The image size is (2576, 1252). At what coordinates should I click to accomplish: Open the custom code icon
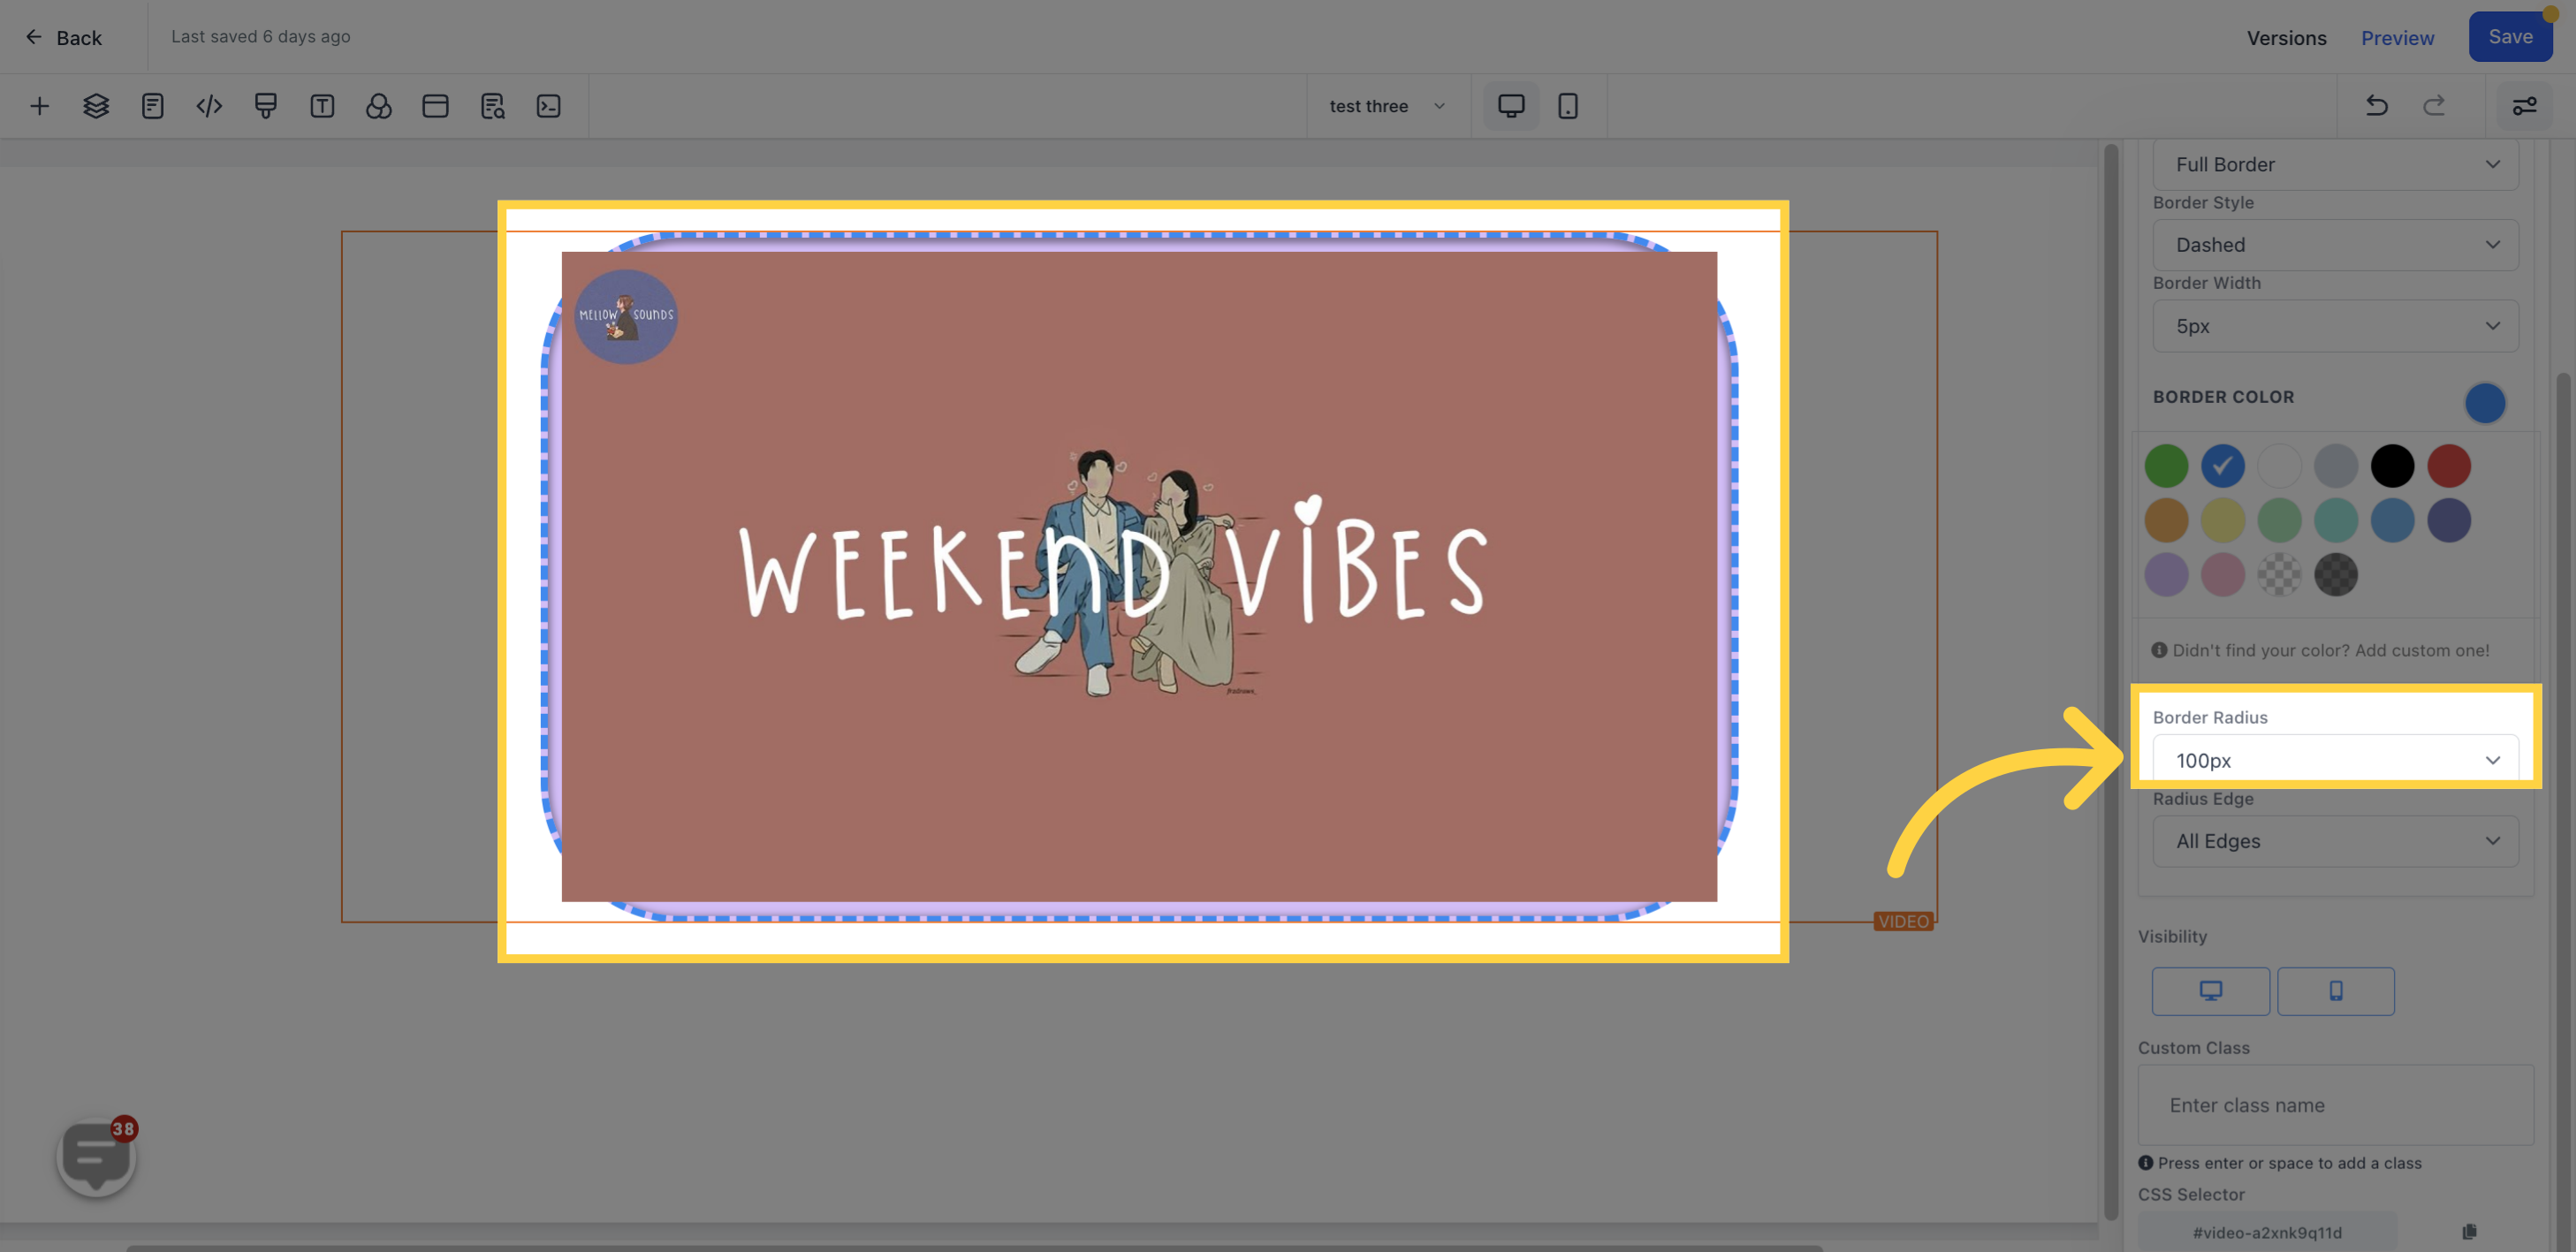209,106
